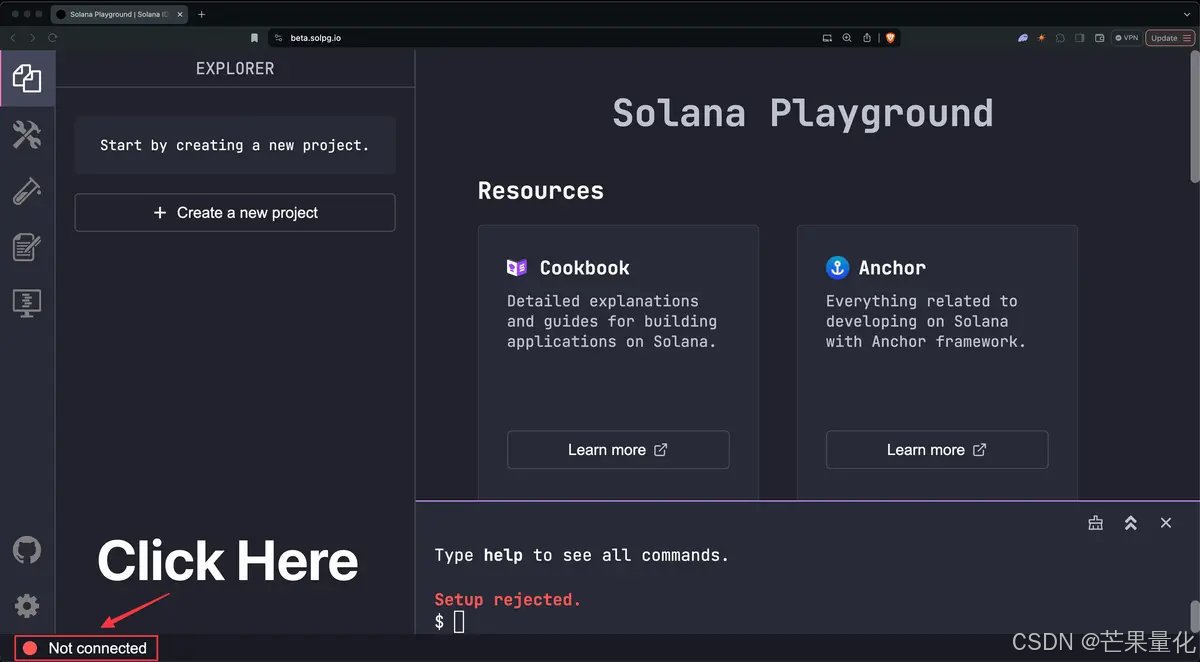Click the Cookbook card title
The height and width of the screenshot is (662, 1200).
pyautogui.click(x=585, y=268)
